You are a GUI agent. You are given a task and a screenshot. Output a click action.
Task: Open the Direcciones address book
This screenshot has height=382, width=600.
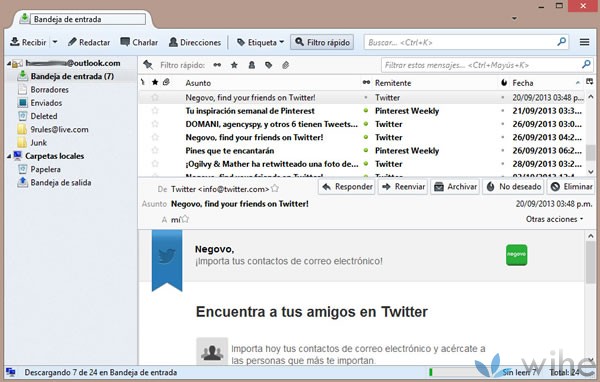tap(195, 42)
